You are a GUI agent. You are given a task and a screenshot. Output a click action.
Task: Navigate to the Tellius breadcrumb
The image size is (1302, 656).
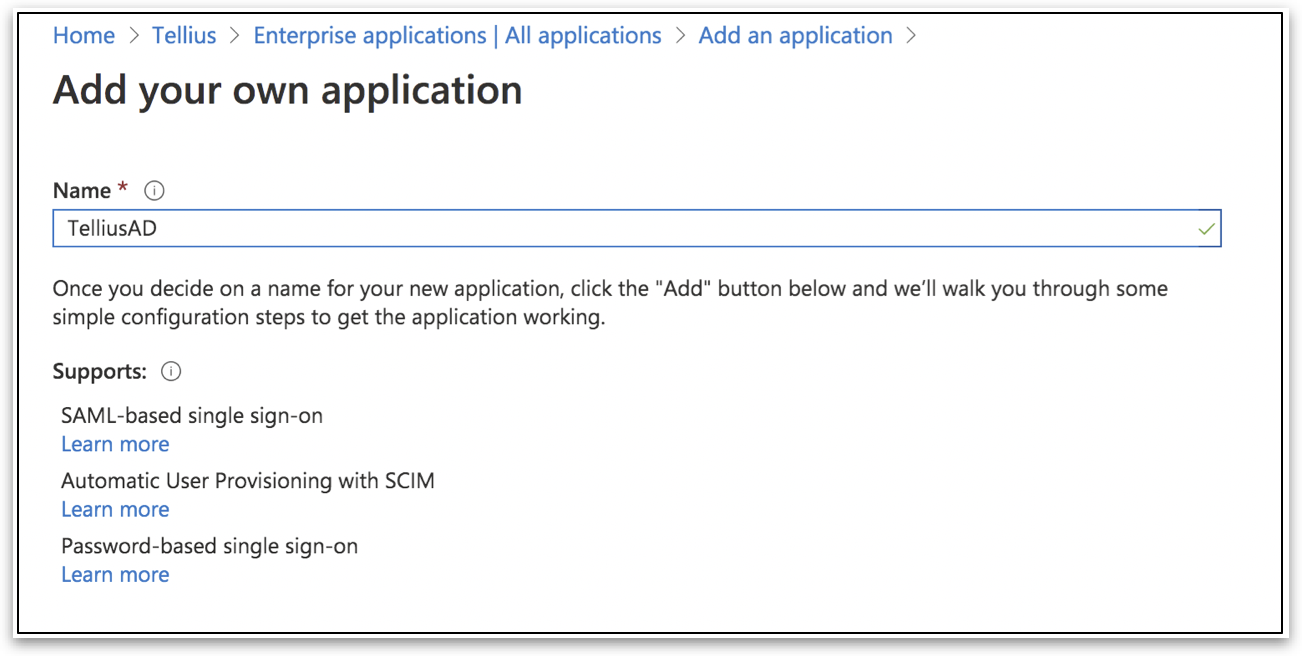coord(184,36)
